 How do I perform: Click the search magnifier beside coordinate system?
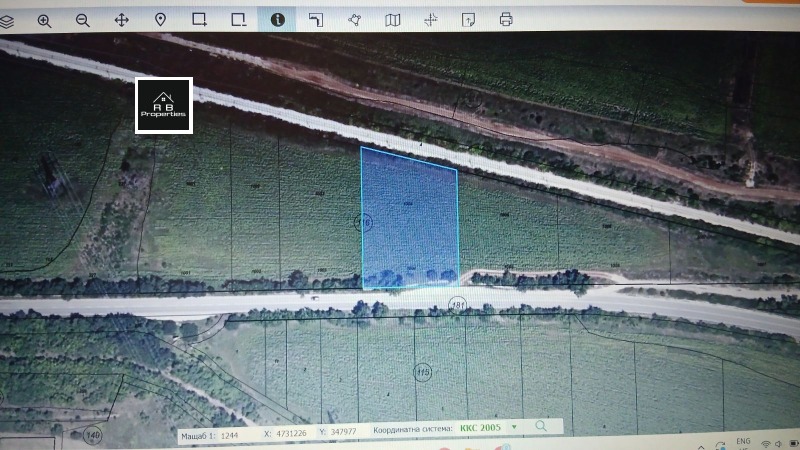click(541, 427)
